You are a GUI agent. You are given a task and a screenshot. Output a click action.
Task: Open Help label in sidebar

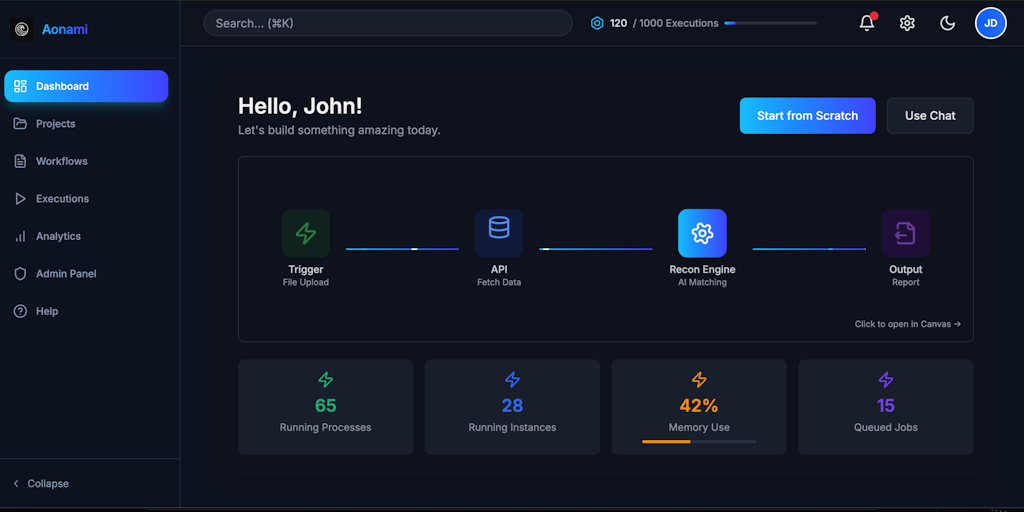(47, 312)
